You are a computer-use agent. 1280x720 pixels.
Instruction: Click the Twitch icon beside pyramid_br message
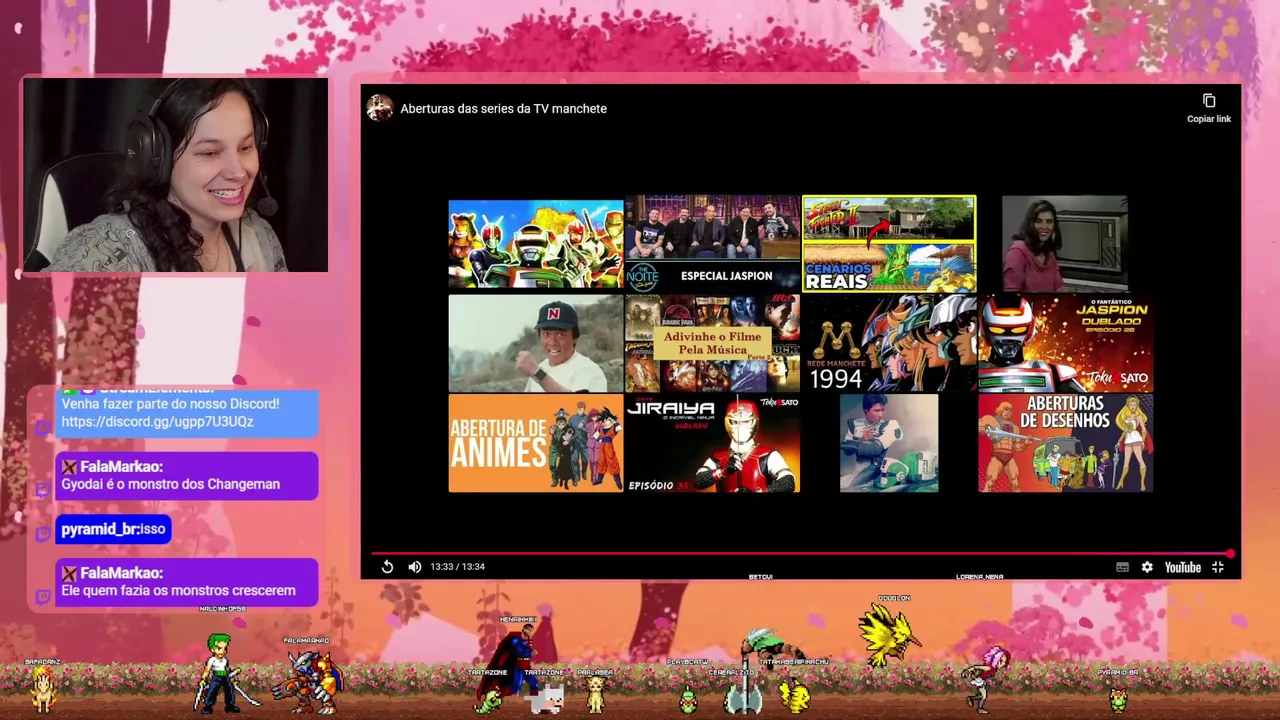[x=42, y=534]
